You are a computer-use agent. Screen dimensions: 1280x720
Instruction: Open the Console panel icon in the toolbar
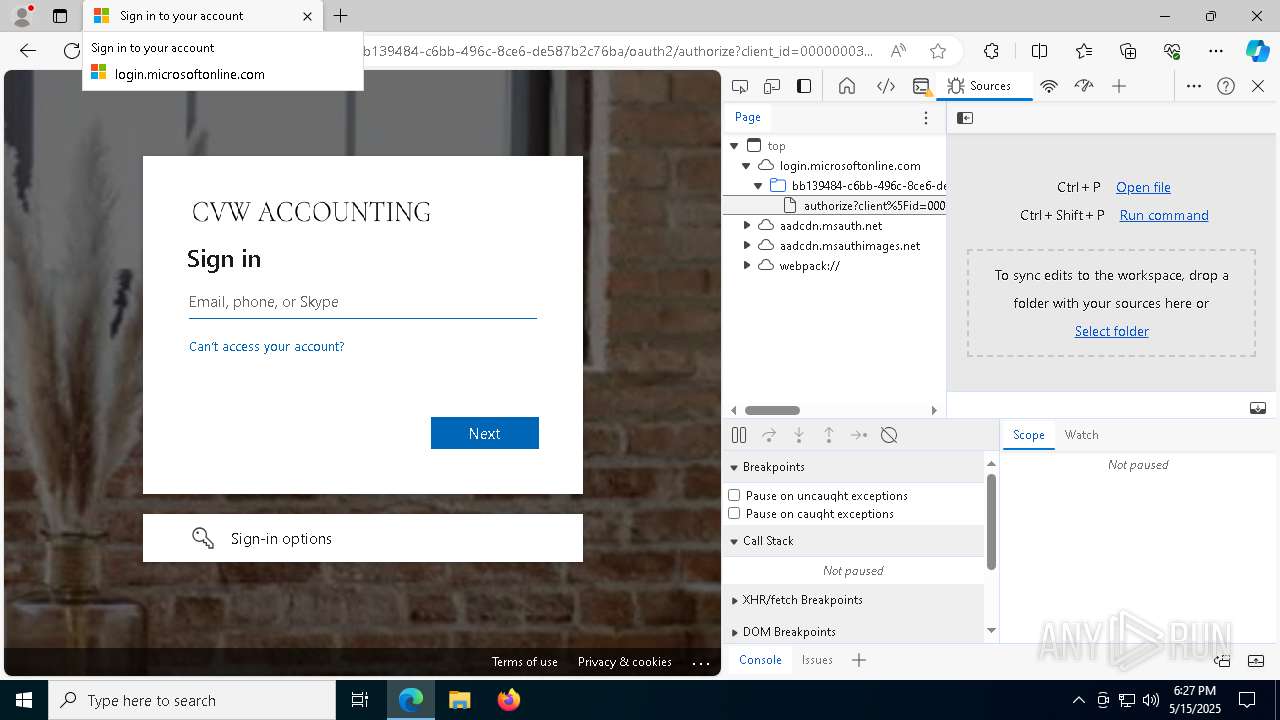point(922,86)
